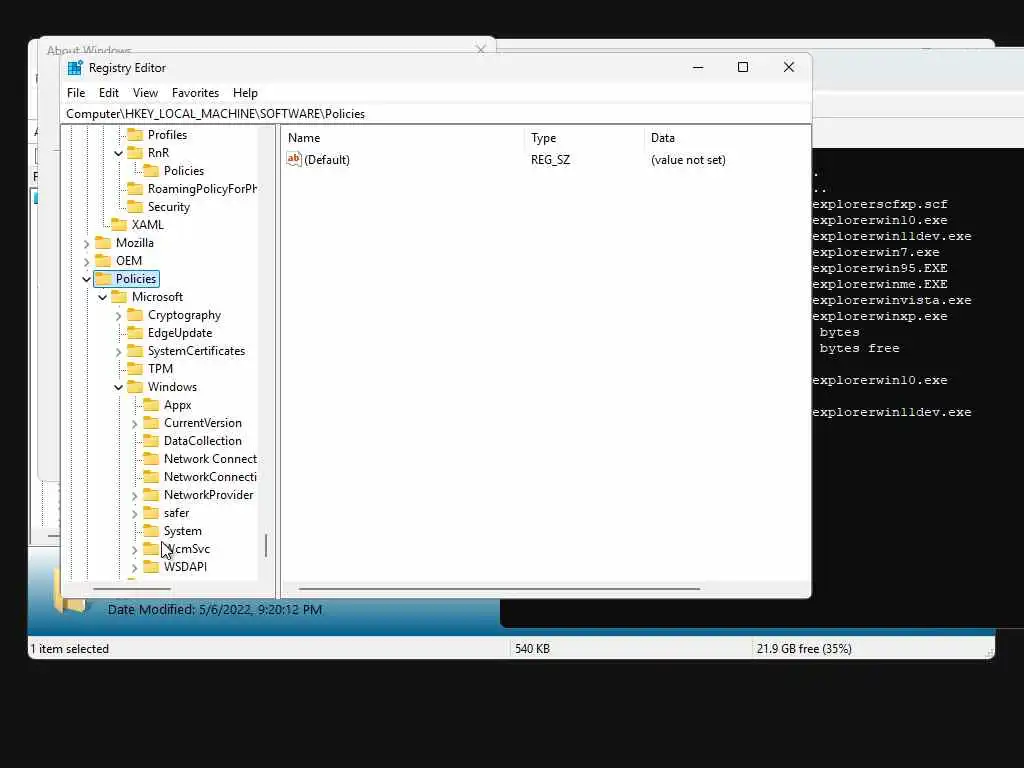
Task: Click the (value not set) data cell
Action: pos(688,160)
